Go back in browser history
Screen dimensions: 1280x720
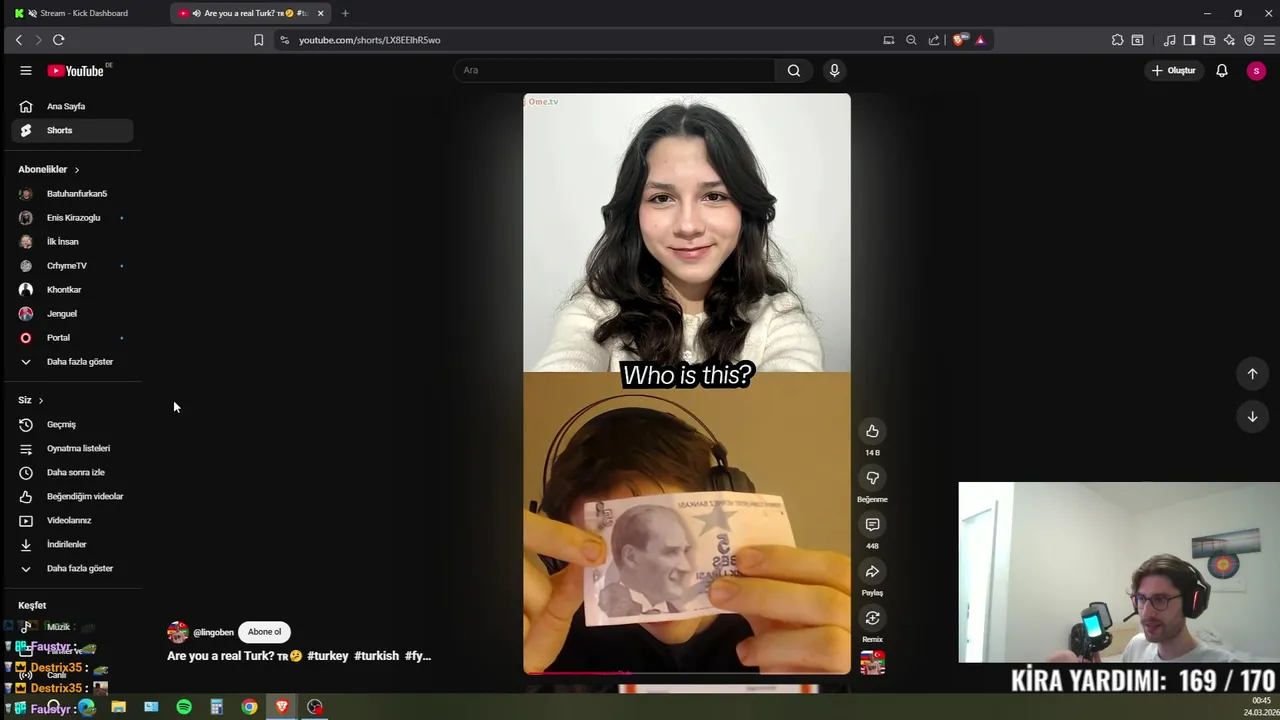pyautogui.click(x=18, y=40)
